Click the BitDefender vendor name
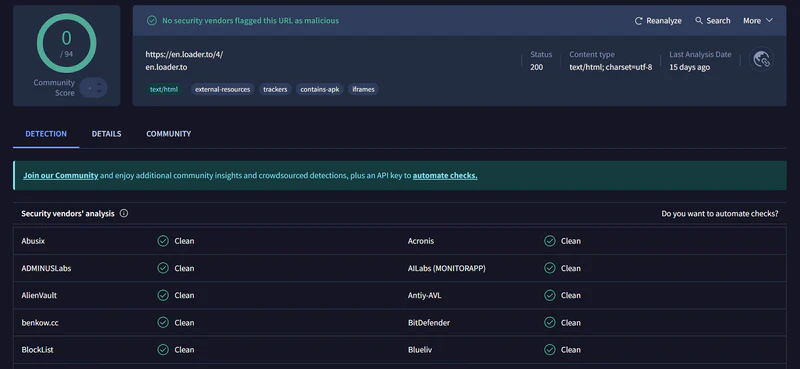 pos(429,323)
